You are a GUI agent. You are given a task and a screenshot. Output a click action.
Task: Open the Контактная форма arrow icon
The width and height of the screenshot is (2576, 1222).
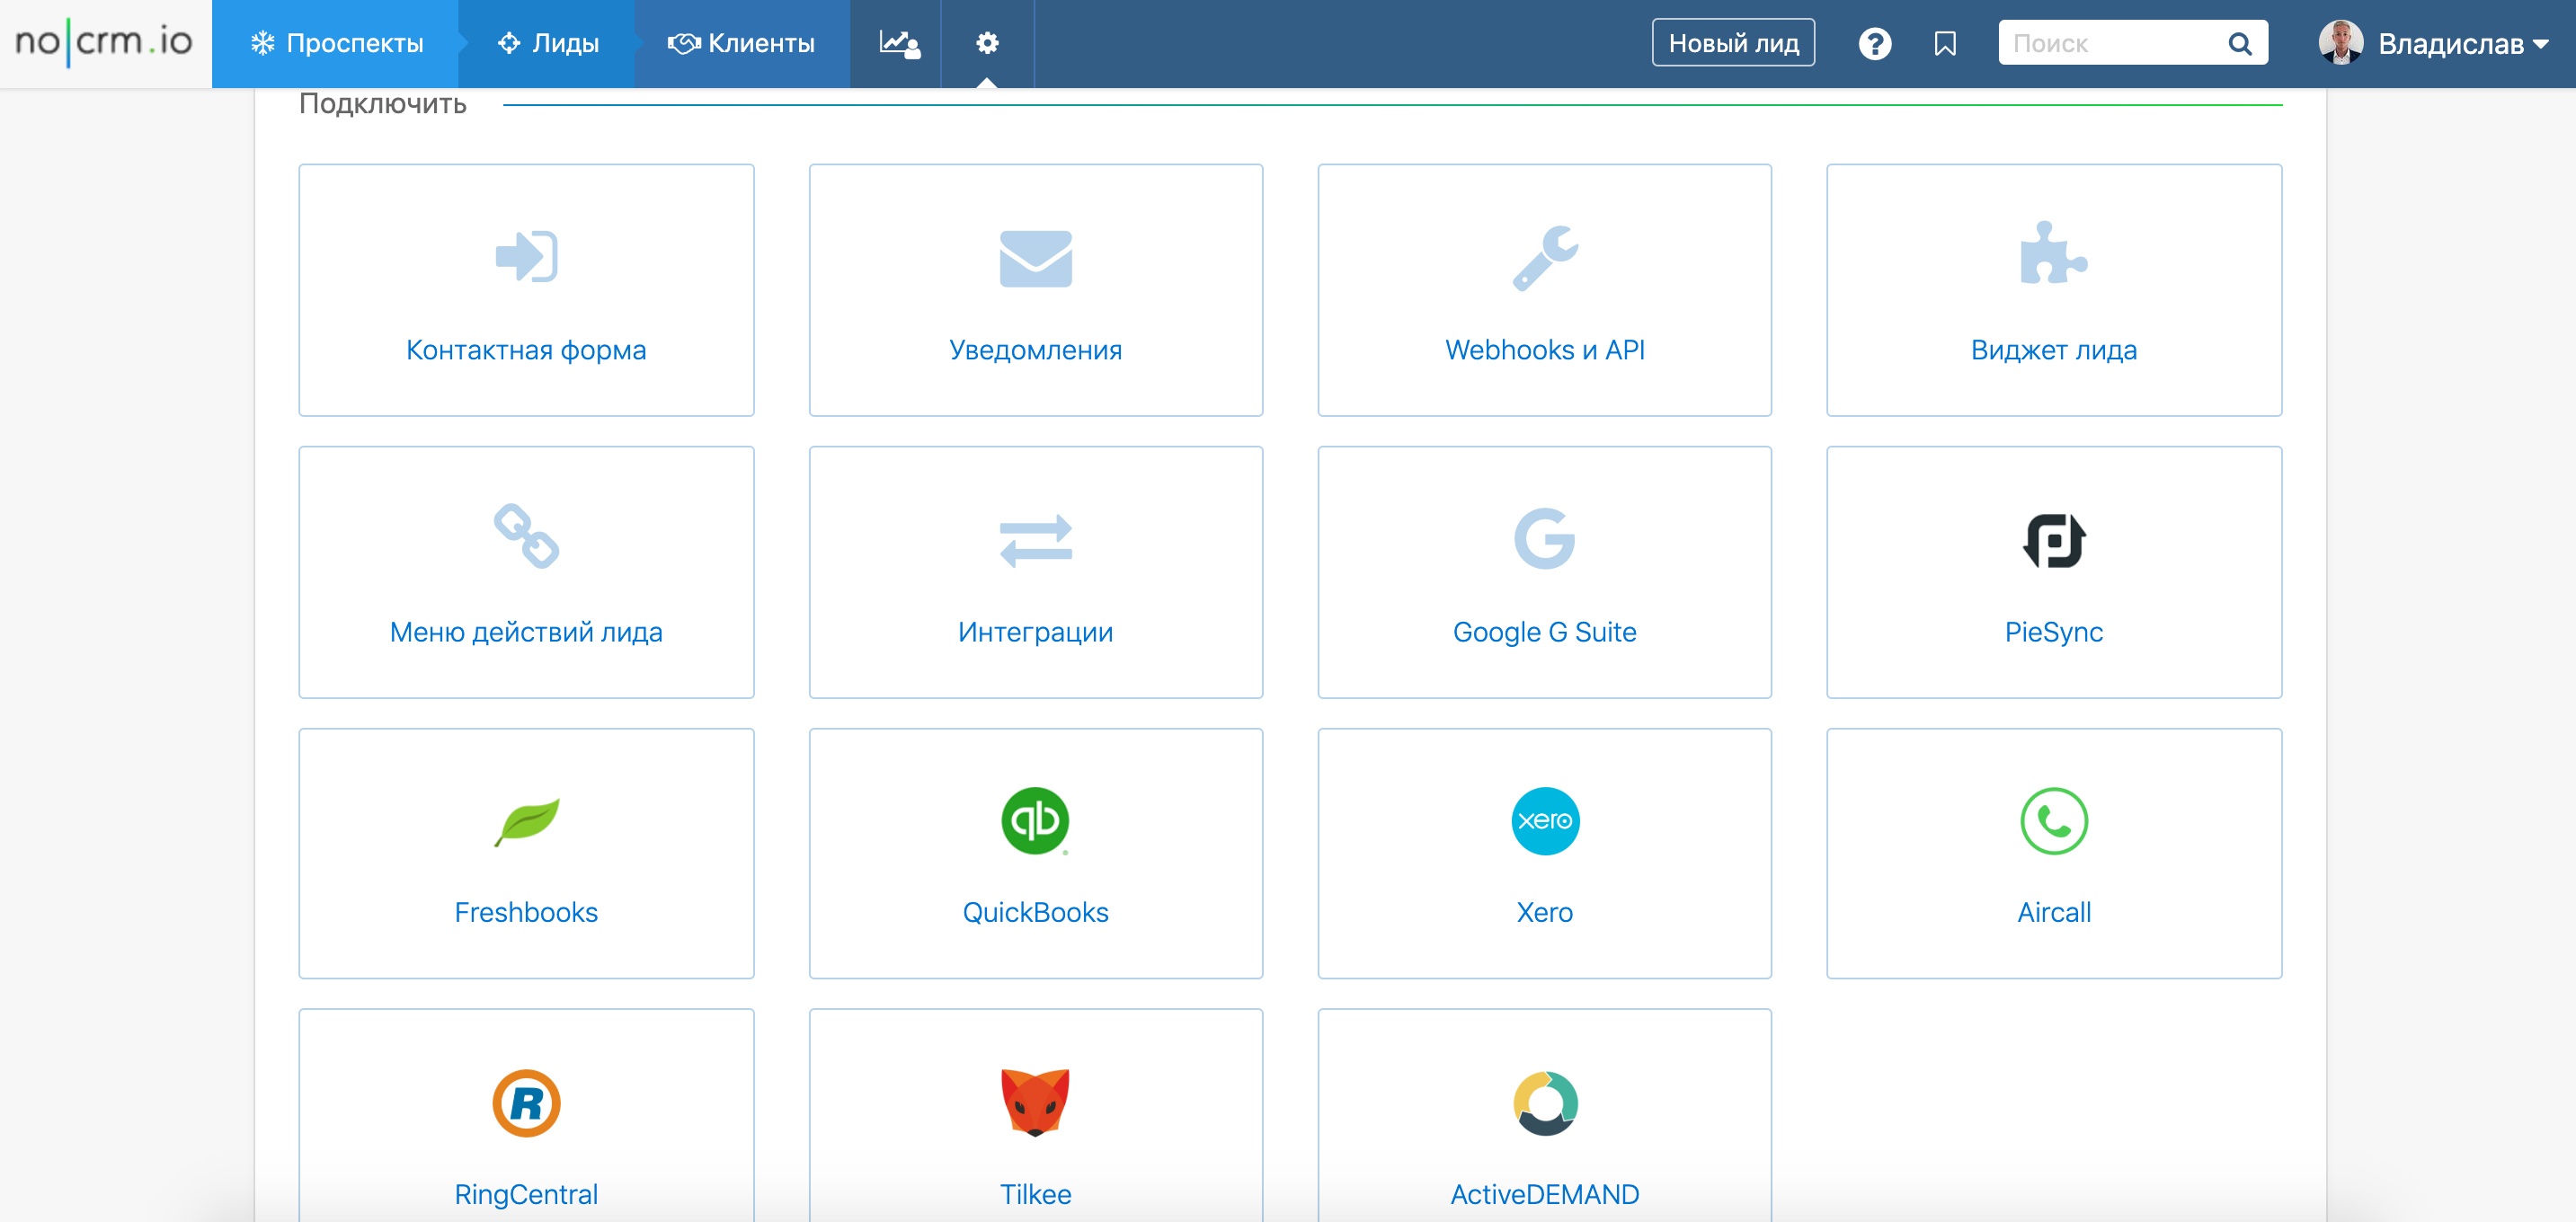[526, 257]
